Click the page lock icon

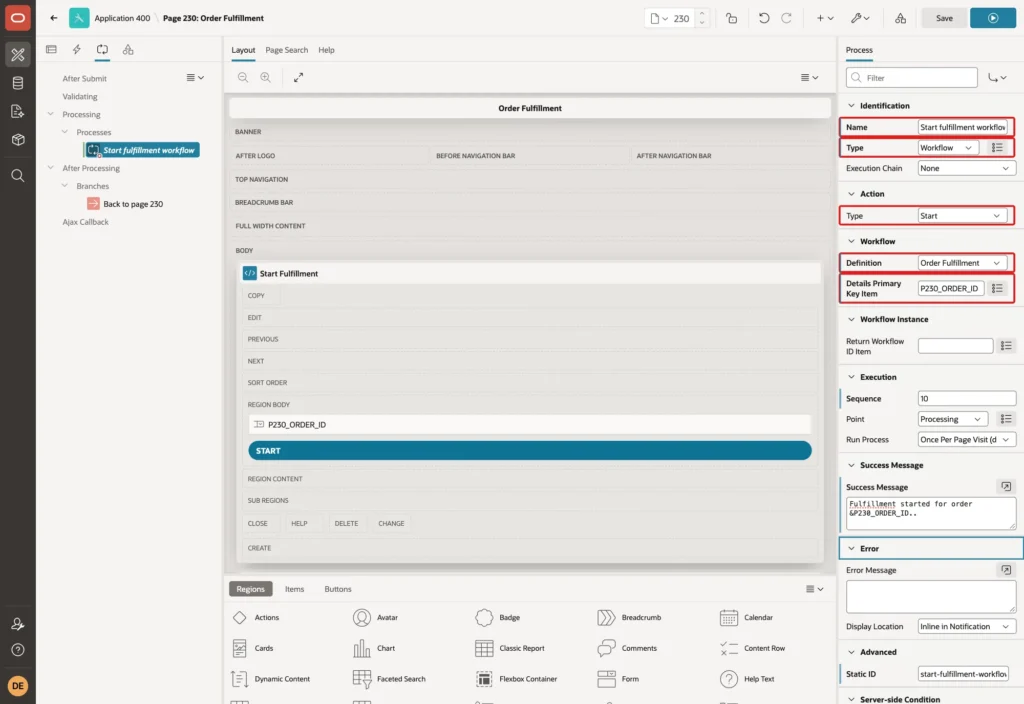[731, 18]
